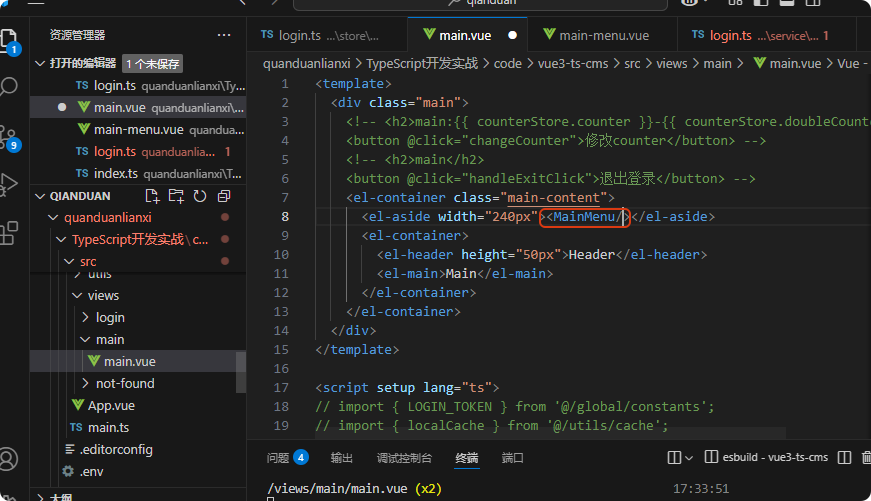Click the file explorer scrollbar thumb
This screenshot has height=501, width=871.
241,372
